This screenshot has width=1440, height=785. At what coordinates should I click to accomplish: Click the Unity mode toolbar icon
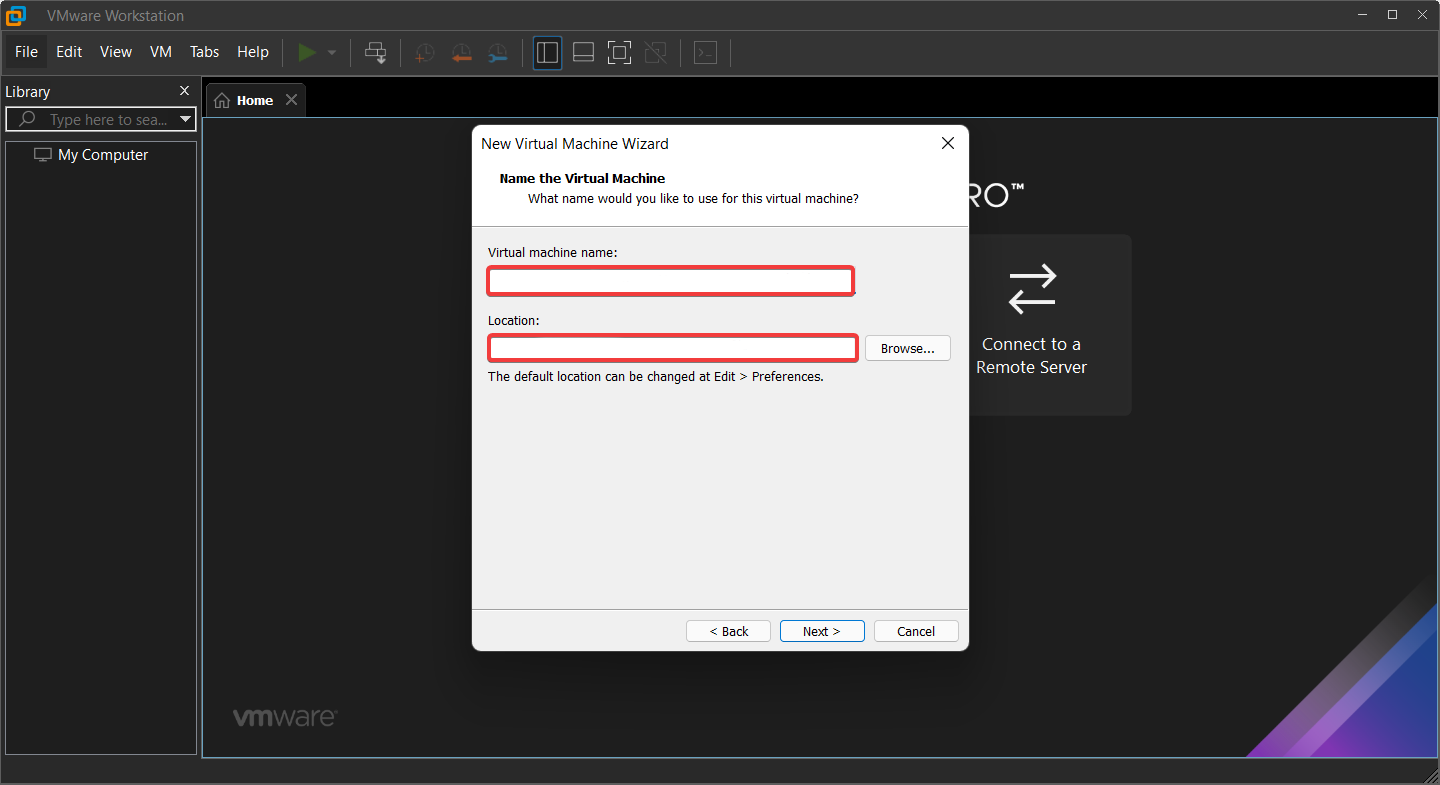(656, 53)
